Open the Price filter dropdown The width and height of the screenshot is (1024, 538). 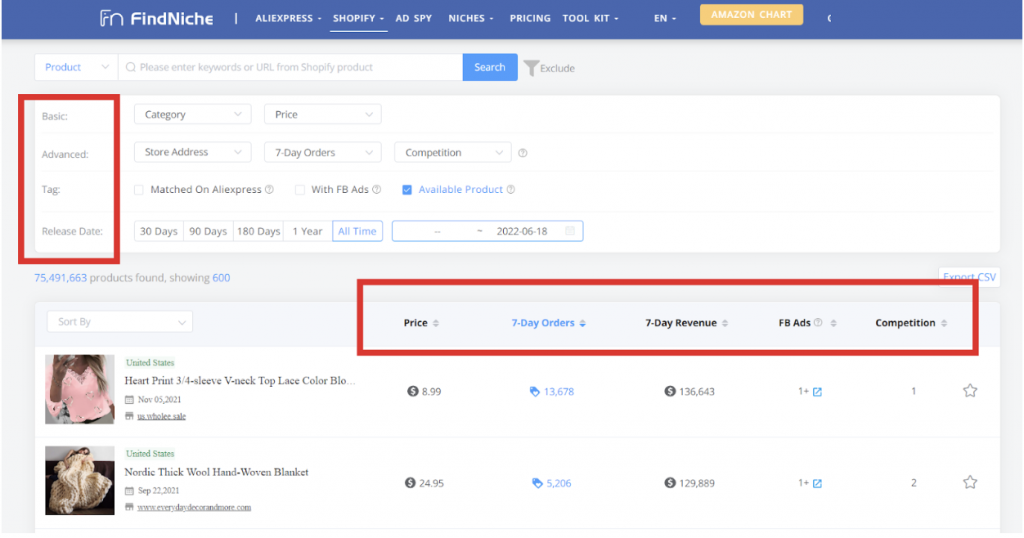coord(323,114)
